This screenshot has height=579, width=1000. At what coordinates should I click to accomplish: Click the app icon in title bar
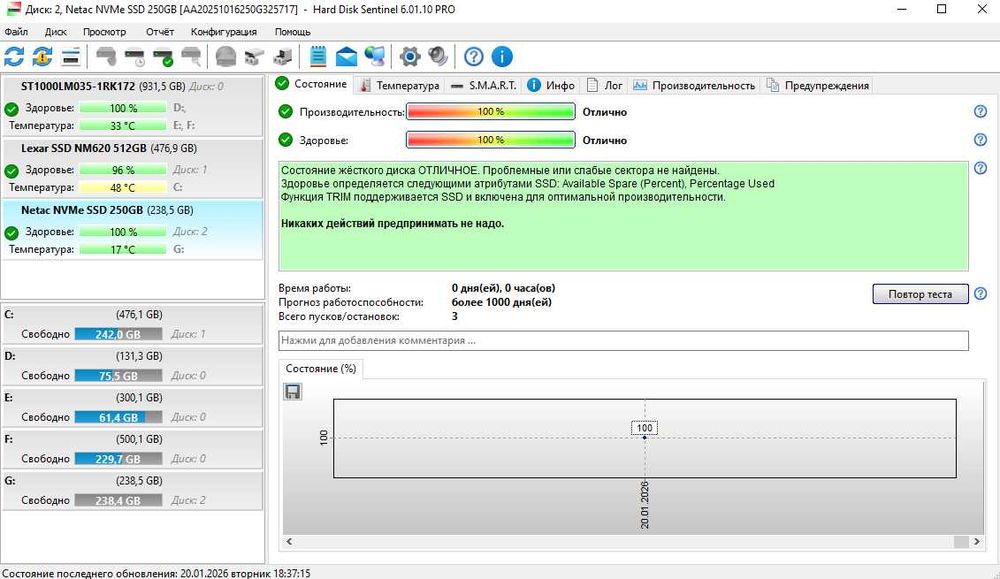pos(13,9)
